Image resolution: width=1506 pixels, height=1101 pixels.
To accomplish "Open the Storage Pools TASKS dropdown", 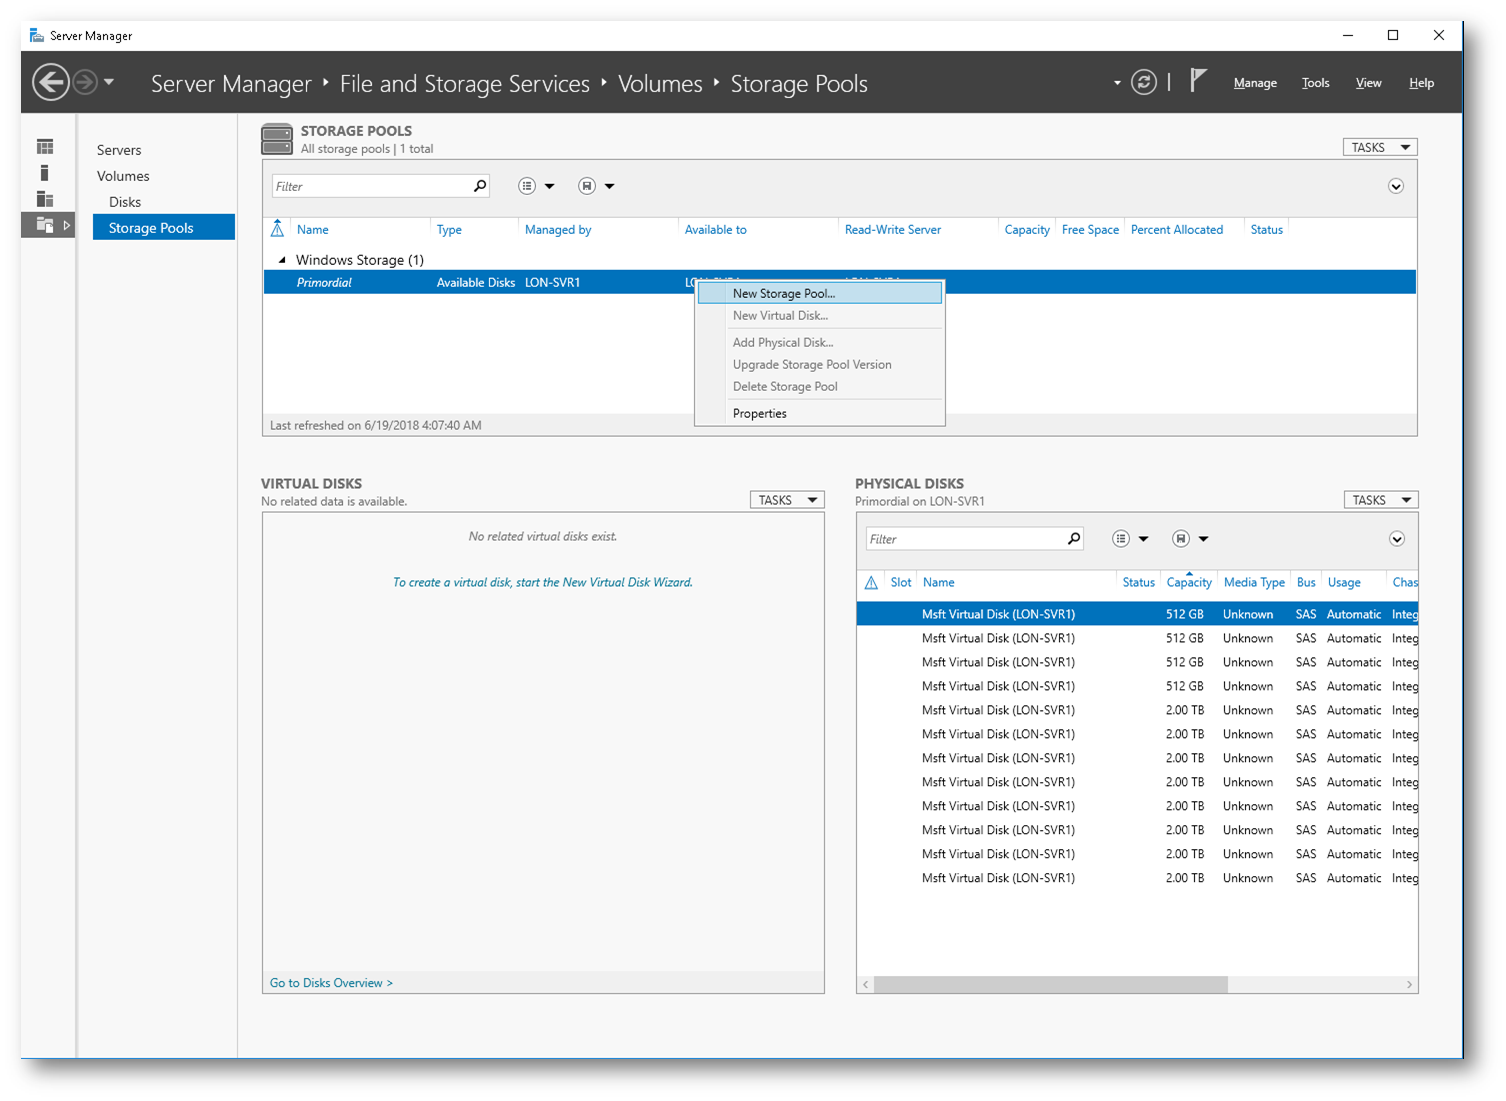I will coord(1379,147).
